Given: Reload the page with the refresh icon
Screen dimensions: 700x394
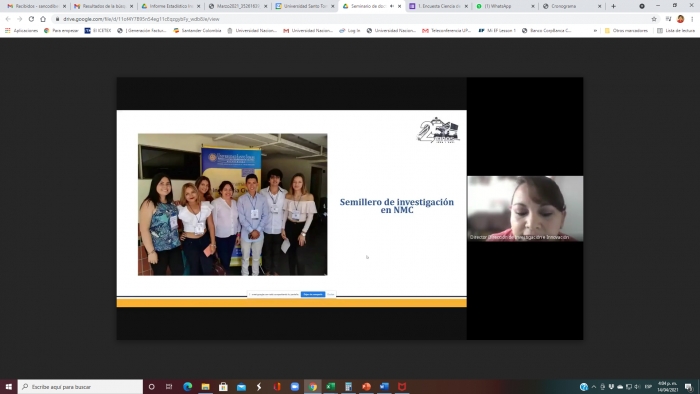Looking at the screenshot, I should [31, 19].
